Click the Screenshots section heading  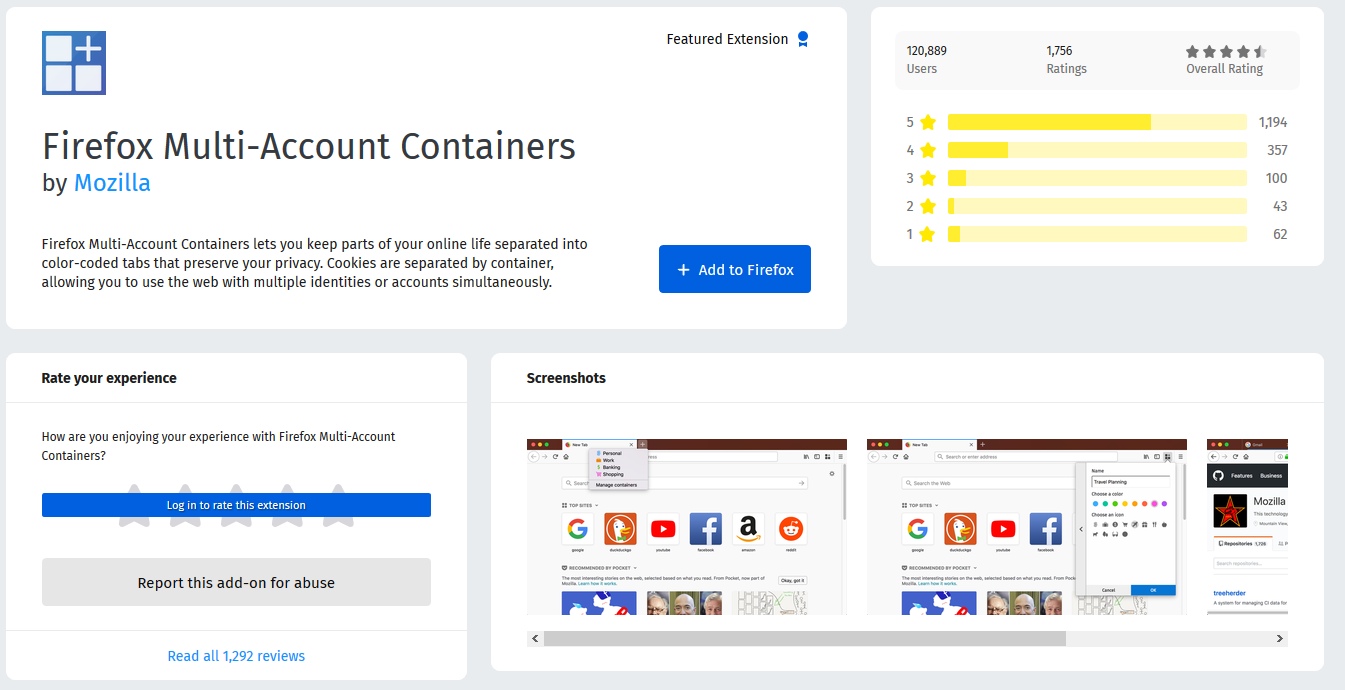[x=566, y=378]
